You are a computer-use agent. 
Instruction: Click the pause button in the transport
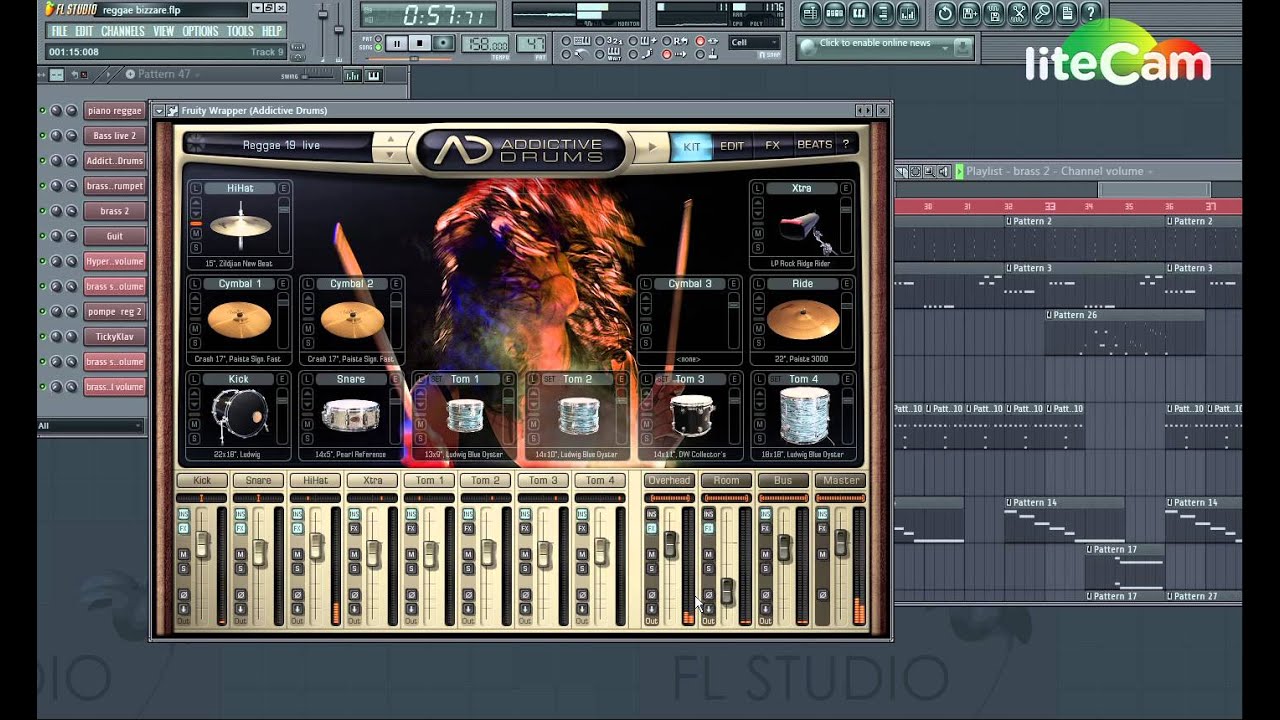(x=397, y=43)
